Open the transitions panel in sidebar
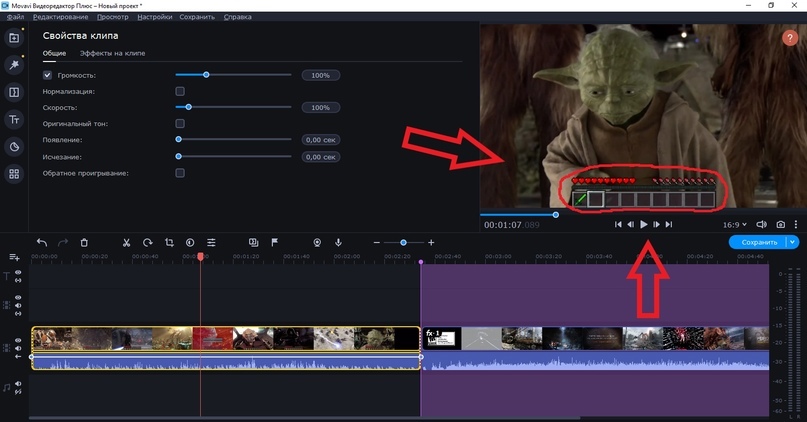The image size is (807, 422). click(x=14, y=92)
